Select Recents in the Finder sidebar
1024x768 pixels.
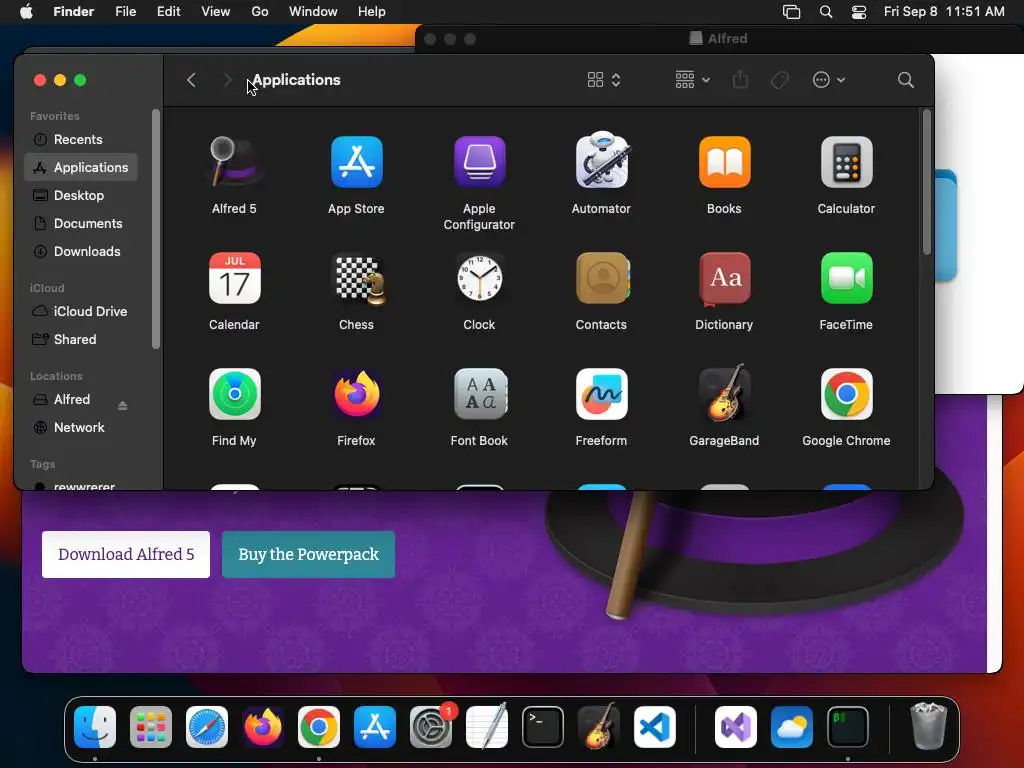tap(81, 140)
